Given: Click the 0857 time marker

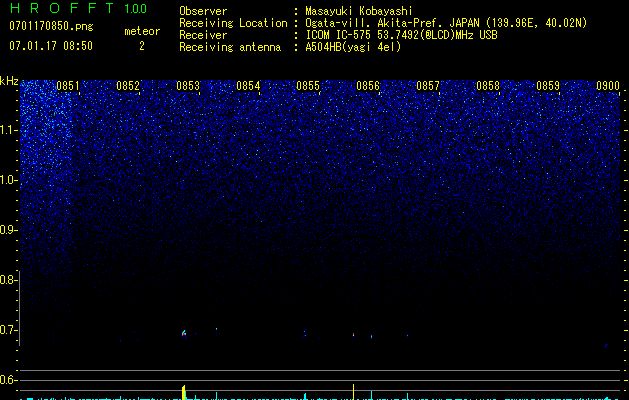Looking at the screenshot, I should click(428, 86).
